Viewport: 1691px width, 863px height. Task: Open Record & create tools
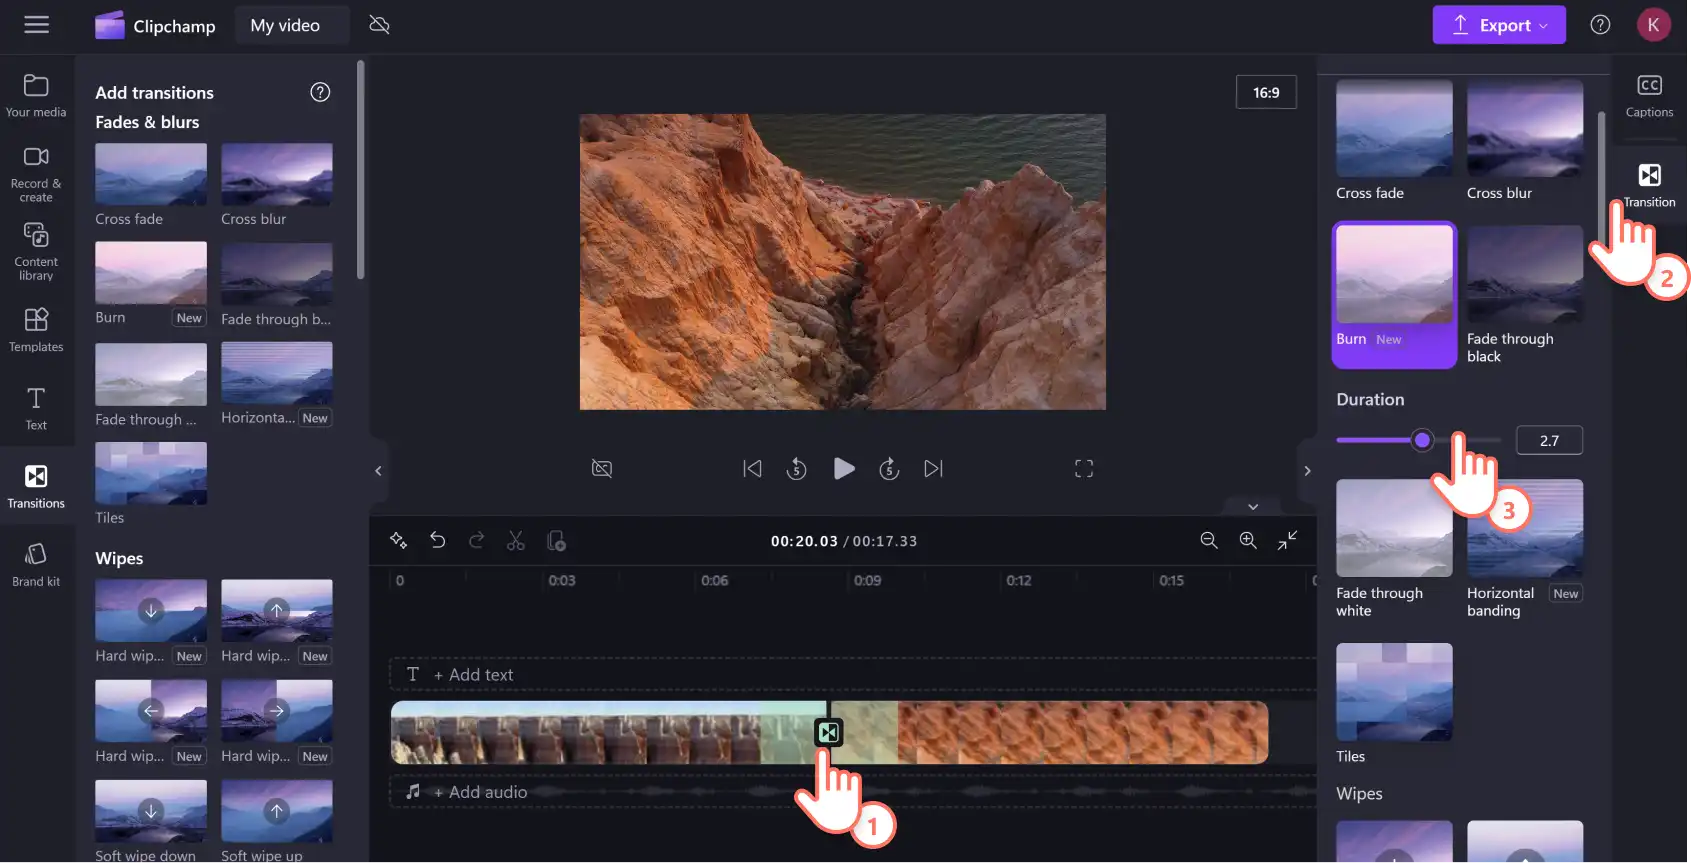[x=36, y=174]
